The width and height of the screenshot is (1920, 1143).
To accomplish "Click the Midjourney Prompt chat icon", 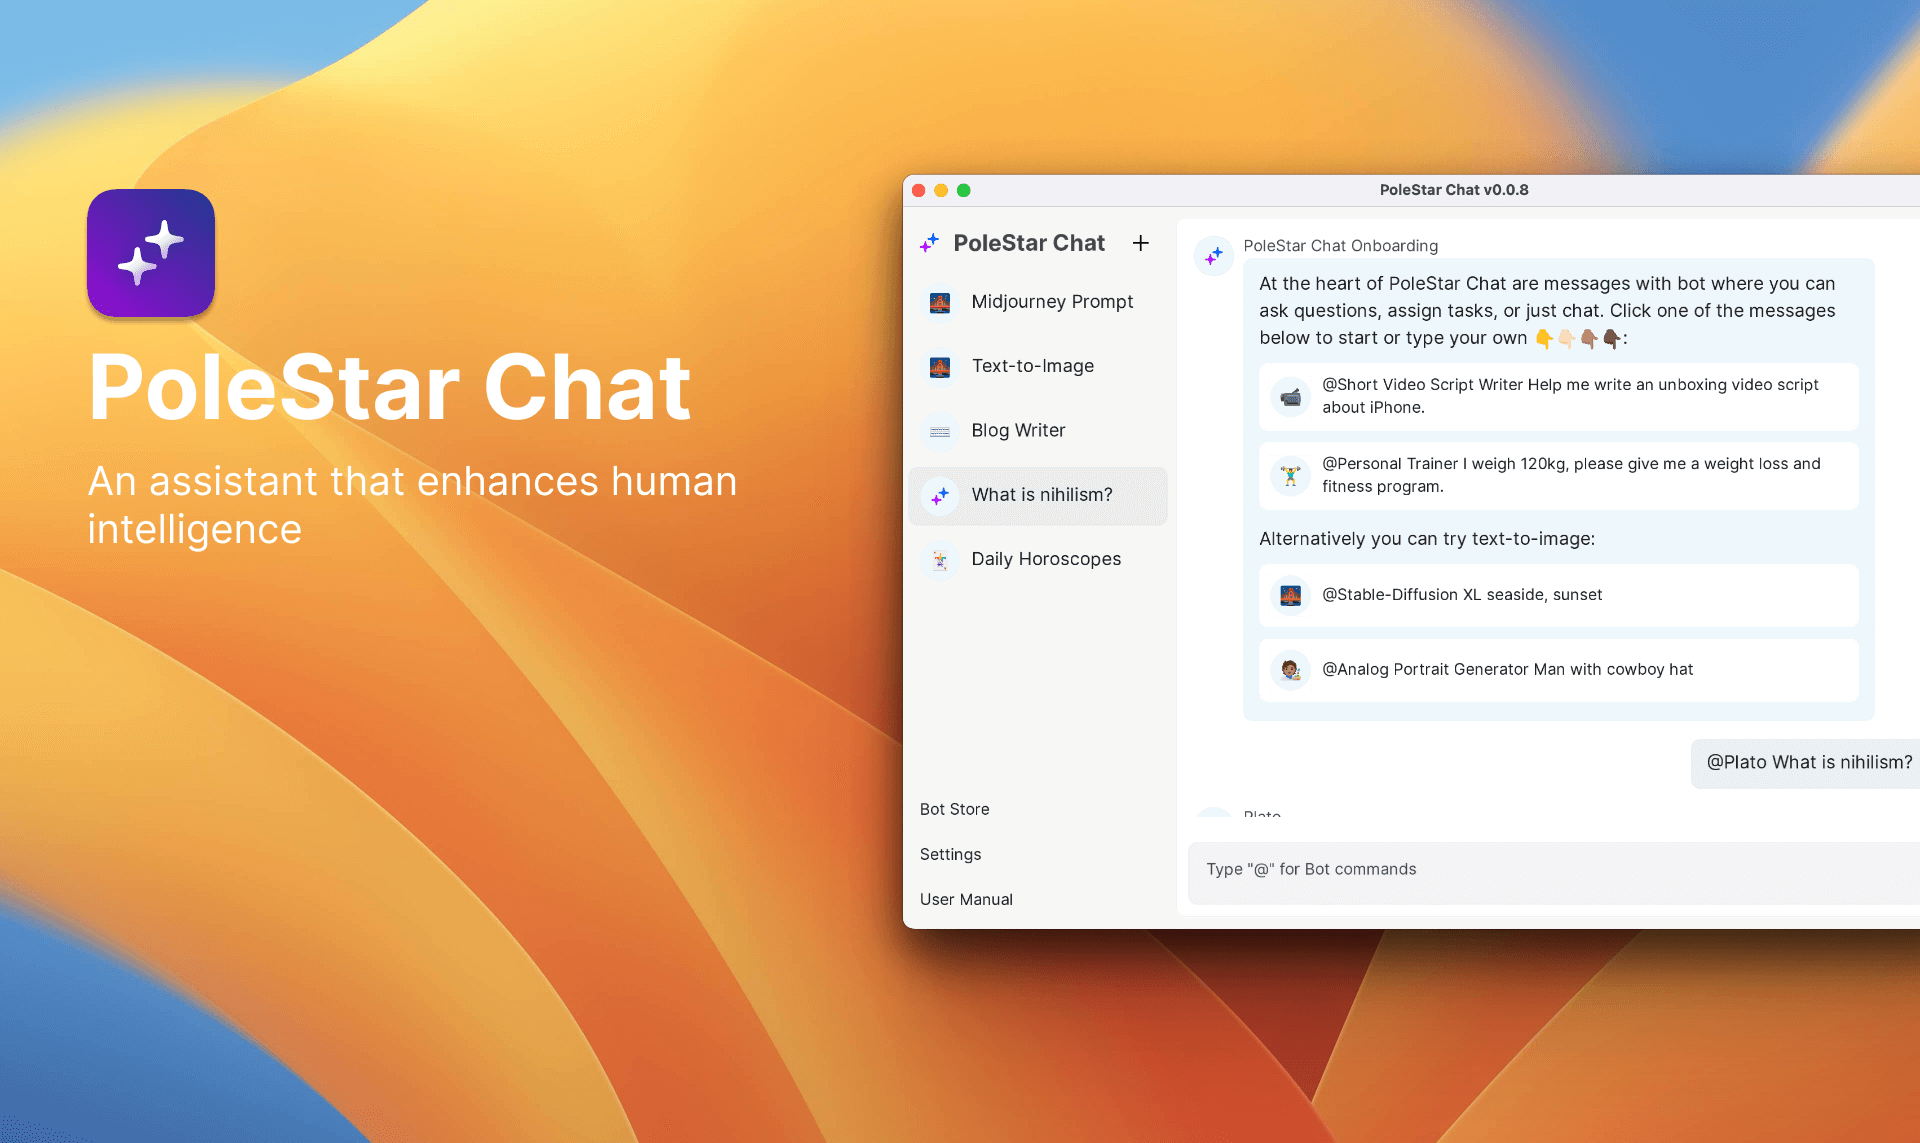I will tap(940, 302).
